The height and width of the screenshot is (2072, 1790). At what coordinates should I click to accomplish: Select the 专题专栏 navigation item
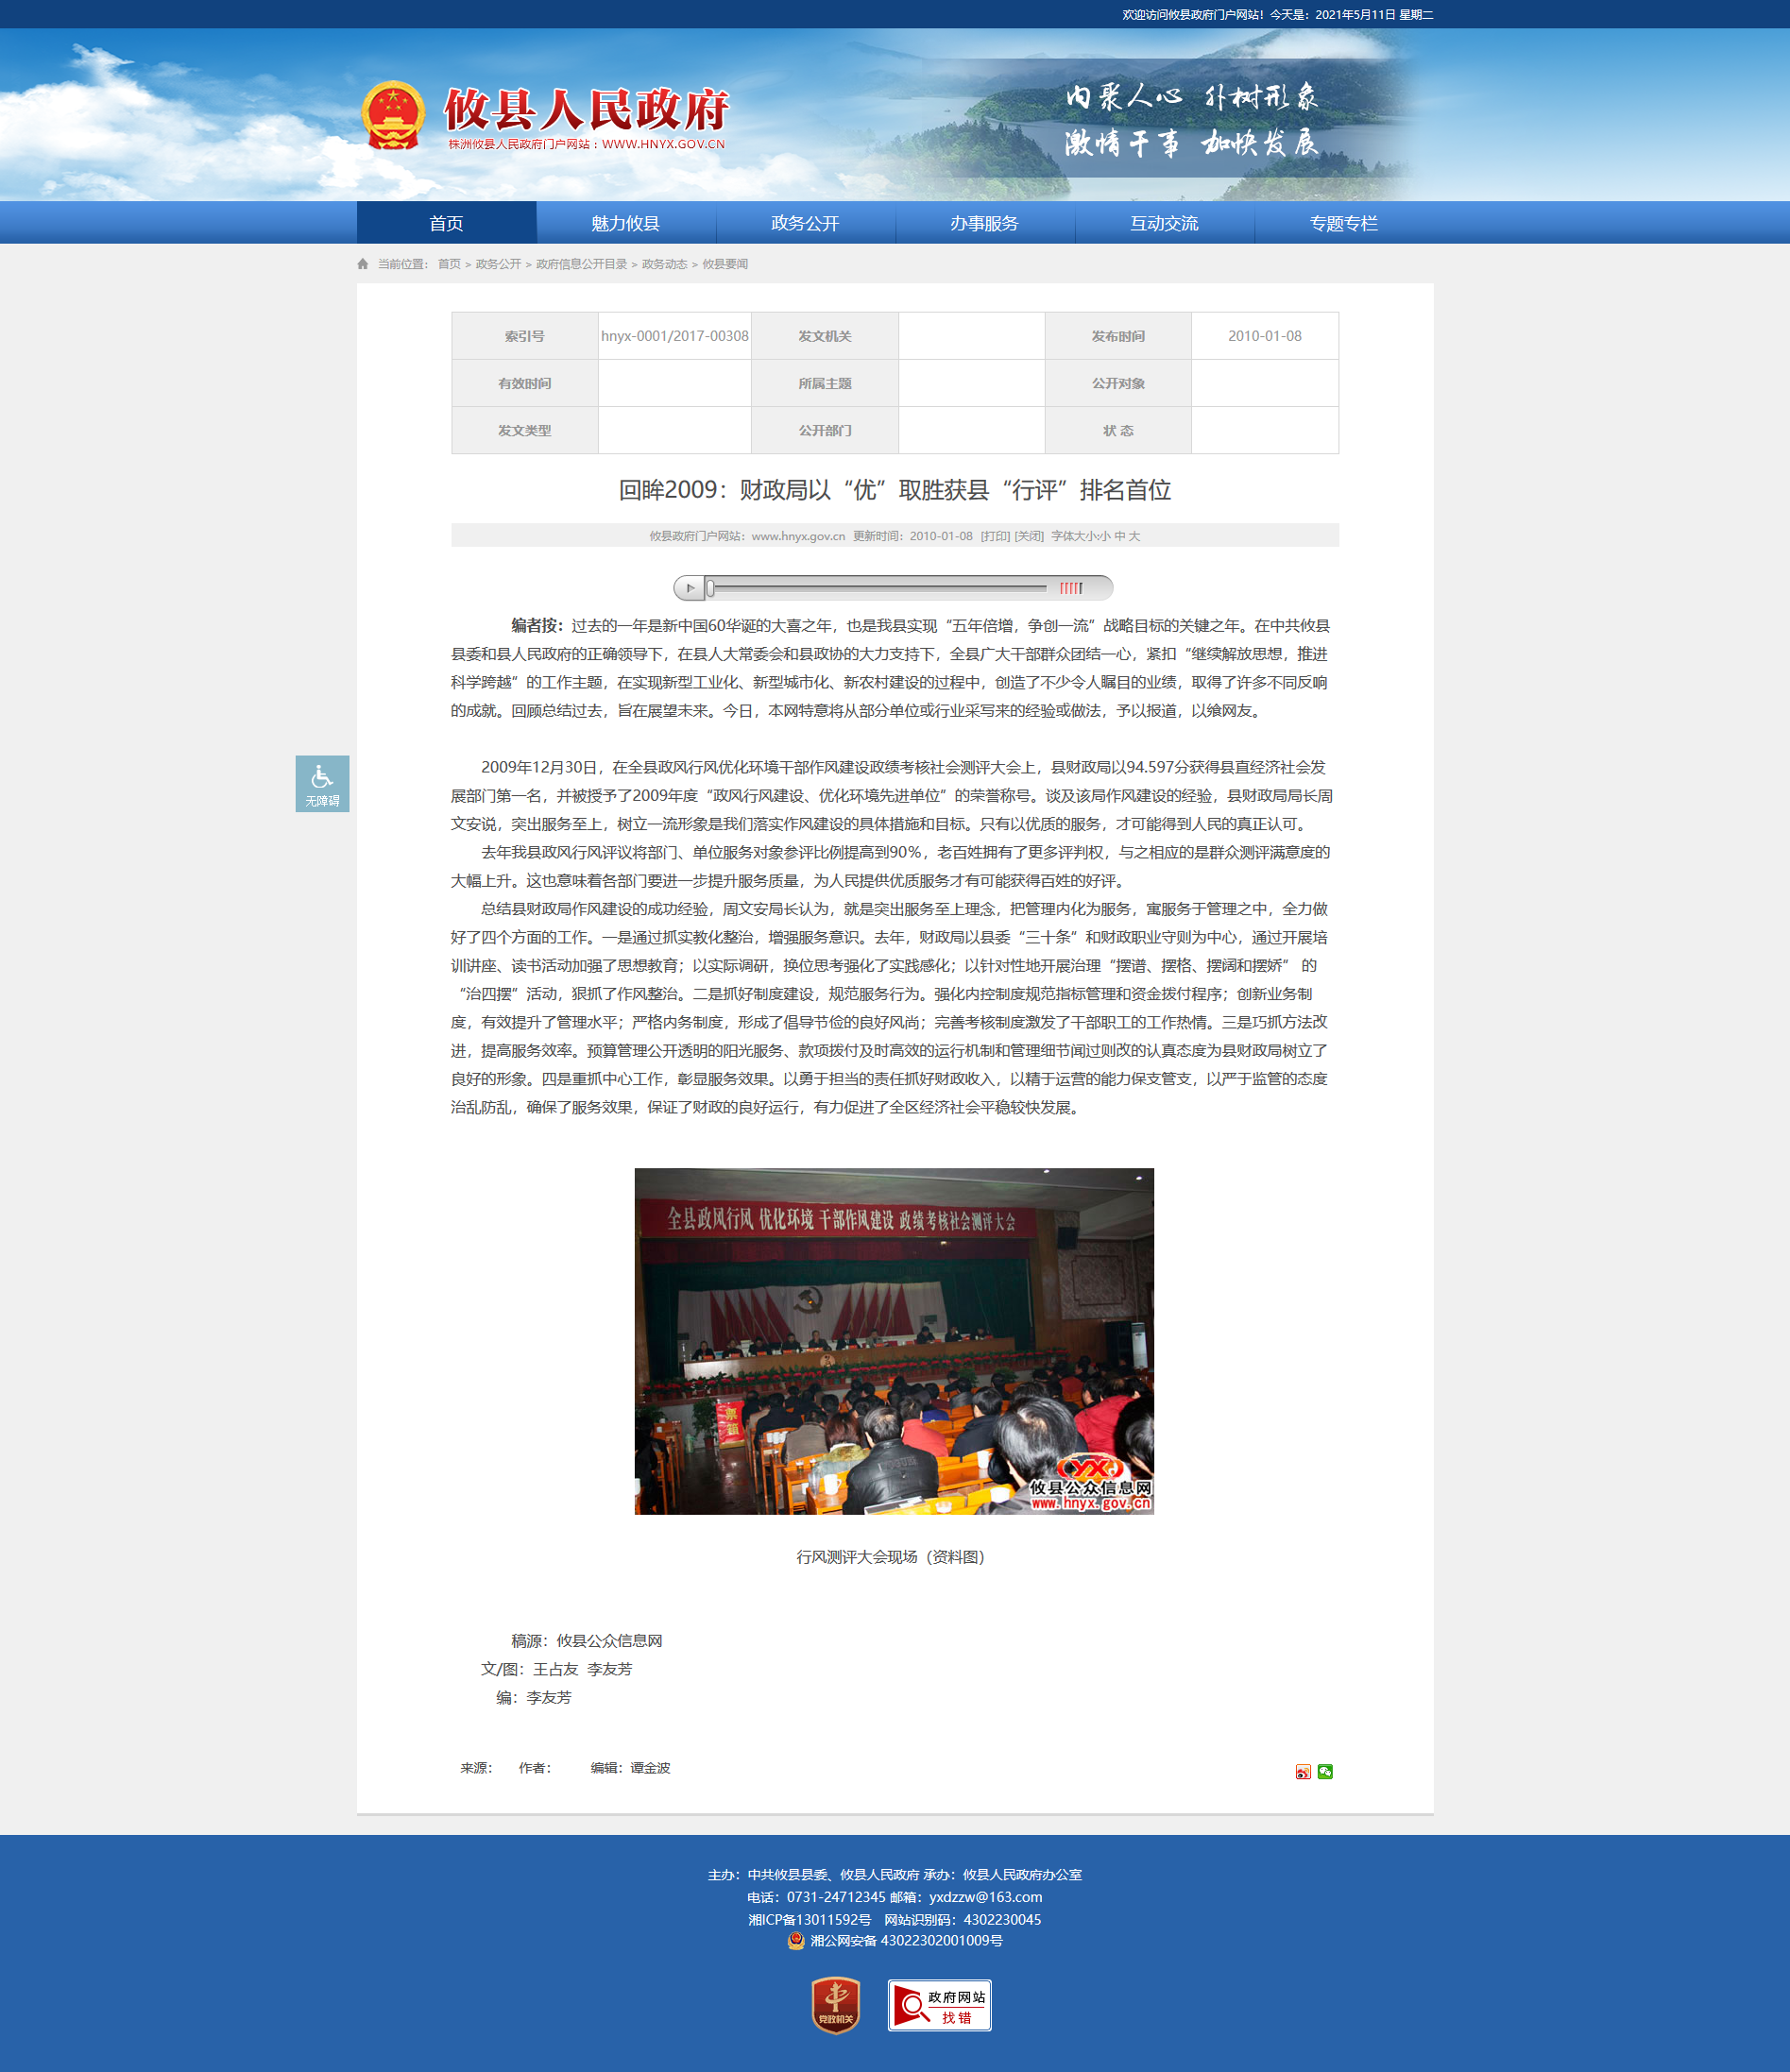coord(1343,223)
